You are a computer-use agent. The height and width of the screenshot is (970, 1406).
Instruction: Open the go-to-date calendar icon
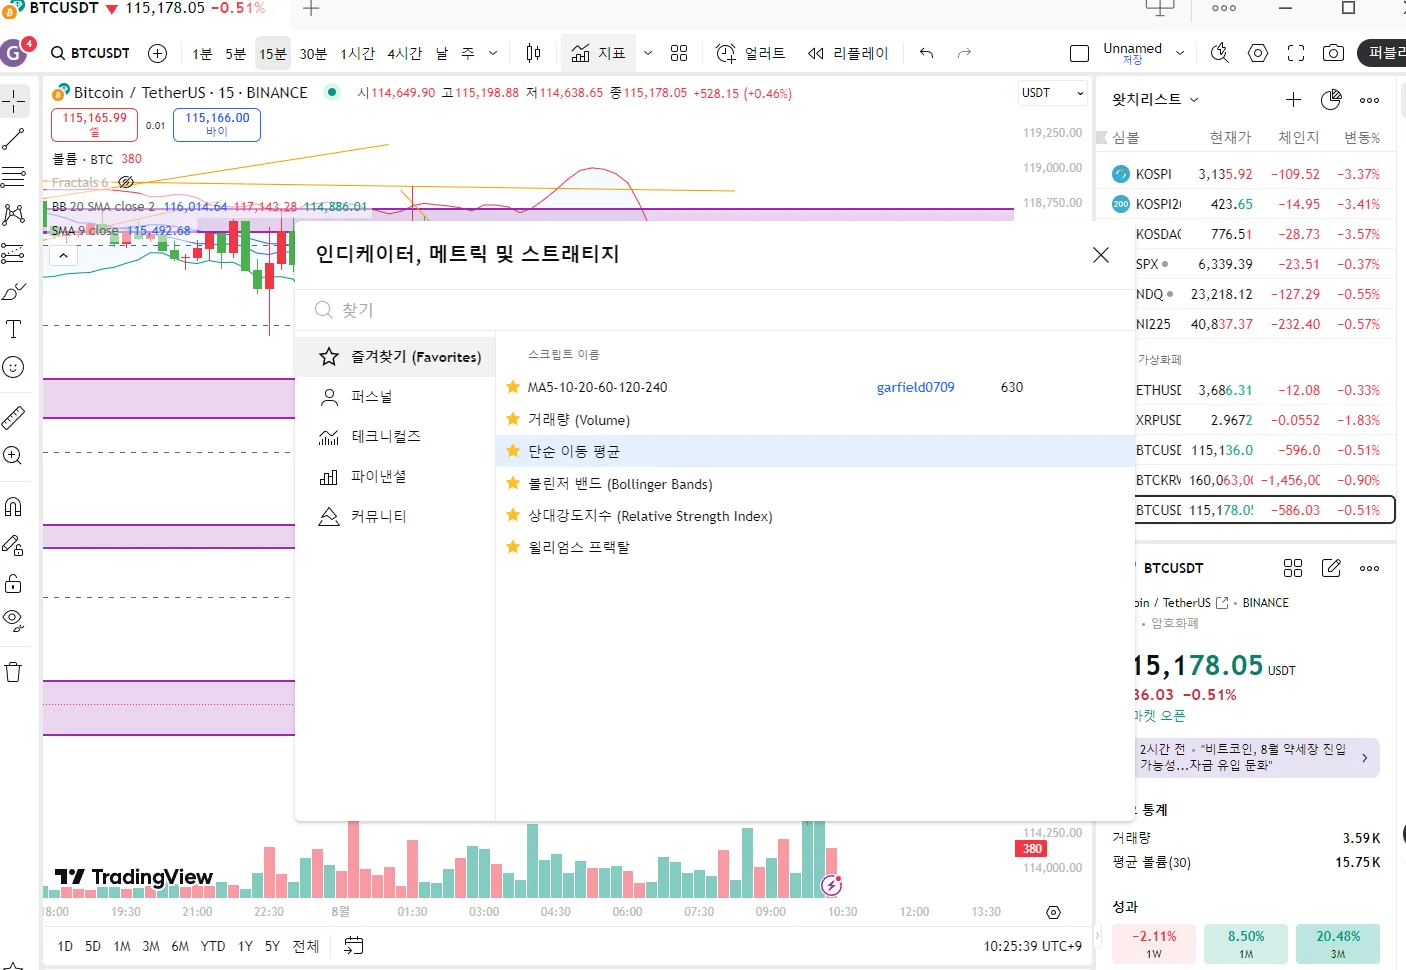coord(354,946)
